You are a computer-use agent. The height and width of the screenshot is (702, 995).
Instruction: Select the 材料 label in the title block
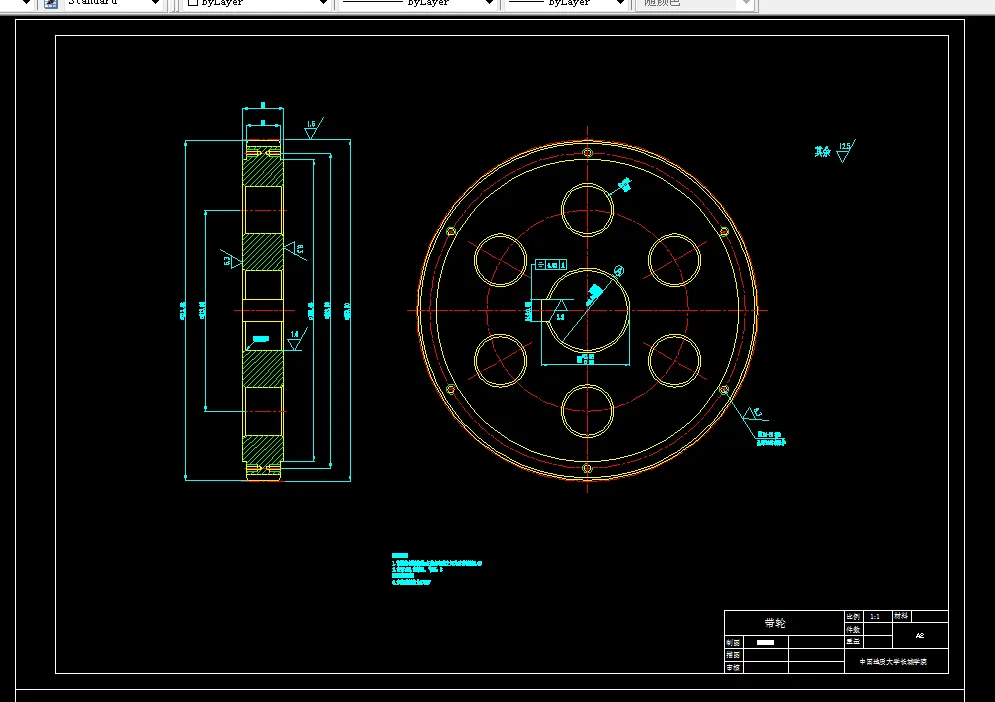(901, 616)
